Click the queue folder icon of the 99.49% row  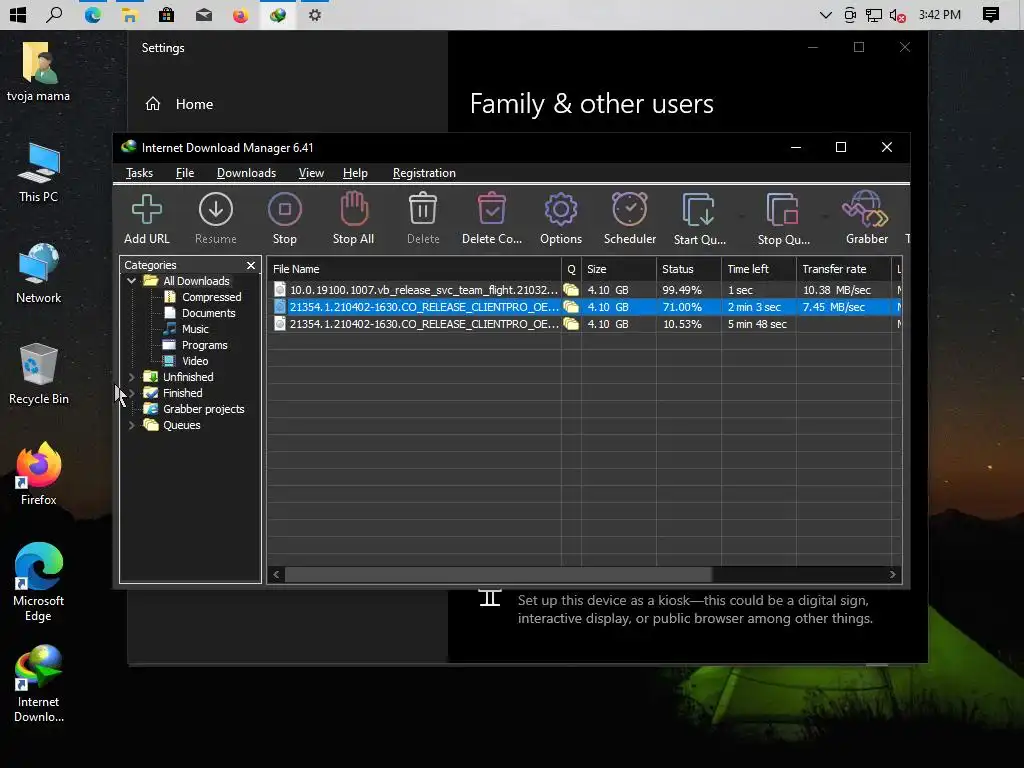point(571,290)
